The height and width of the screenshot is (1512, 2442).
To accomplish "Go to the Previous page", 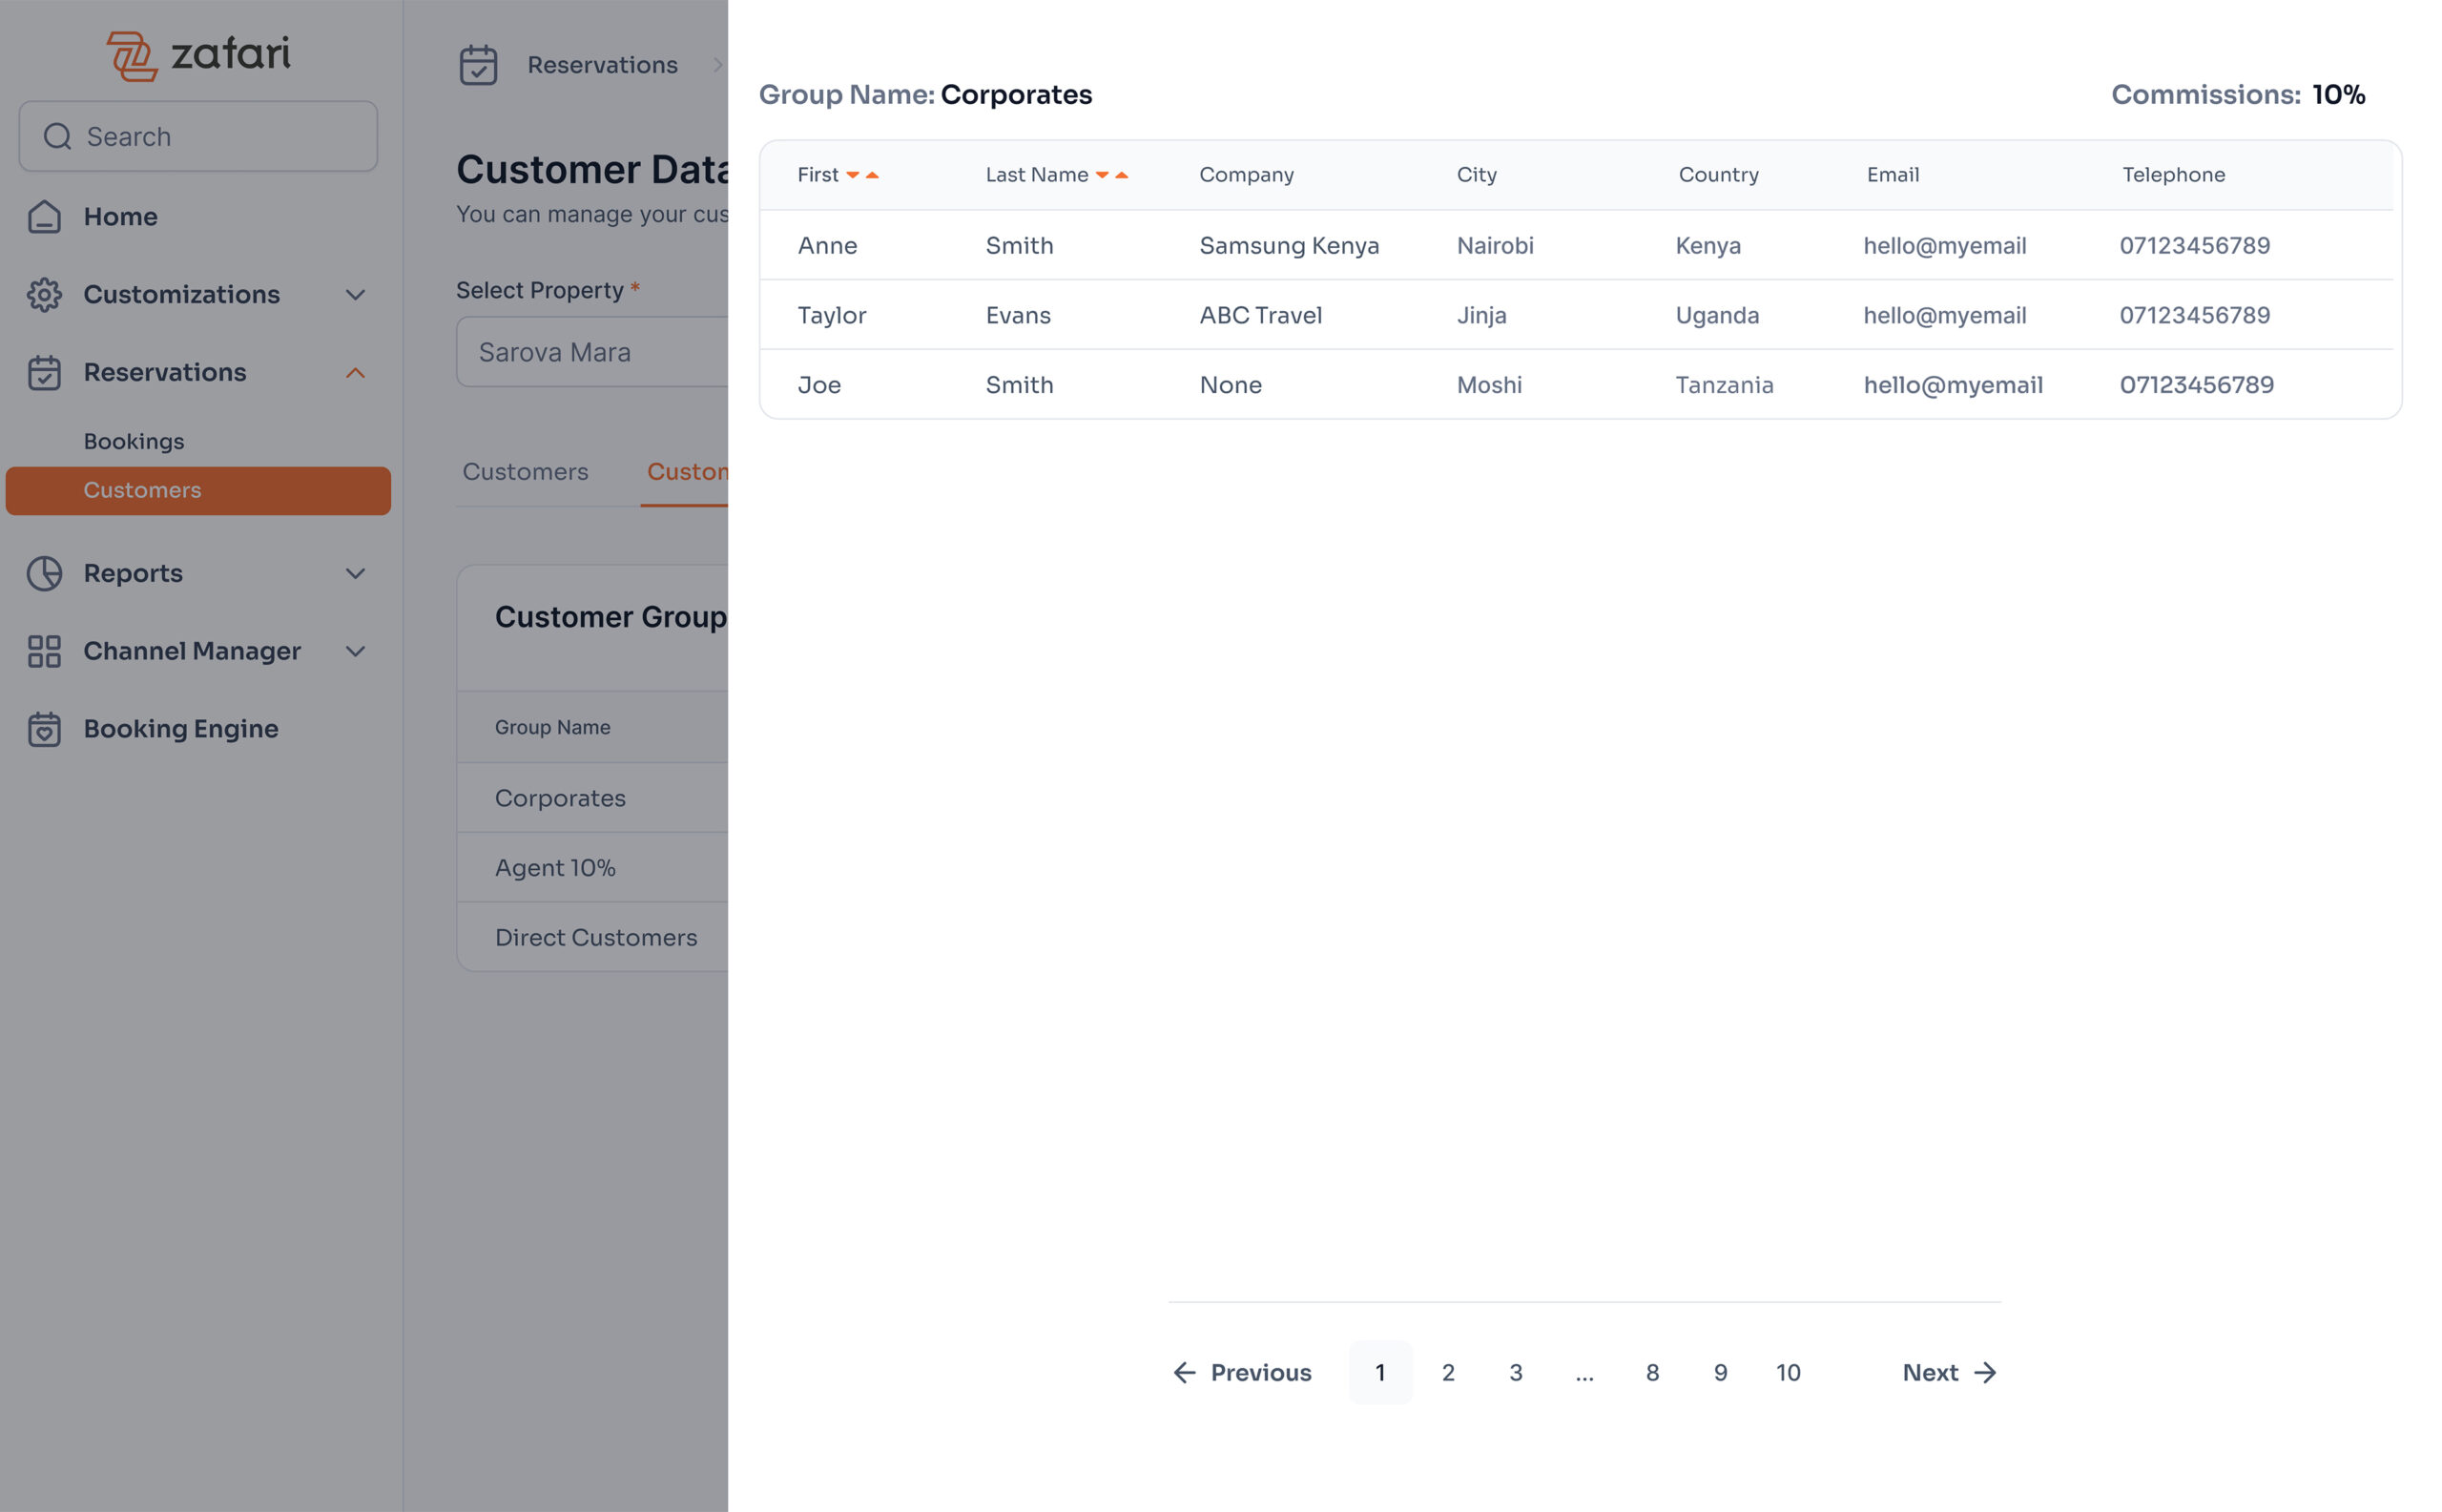I will pos(1242,1373).
